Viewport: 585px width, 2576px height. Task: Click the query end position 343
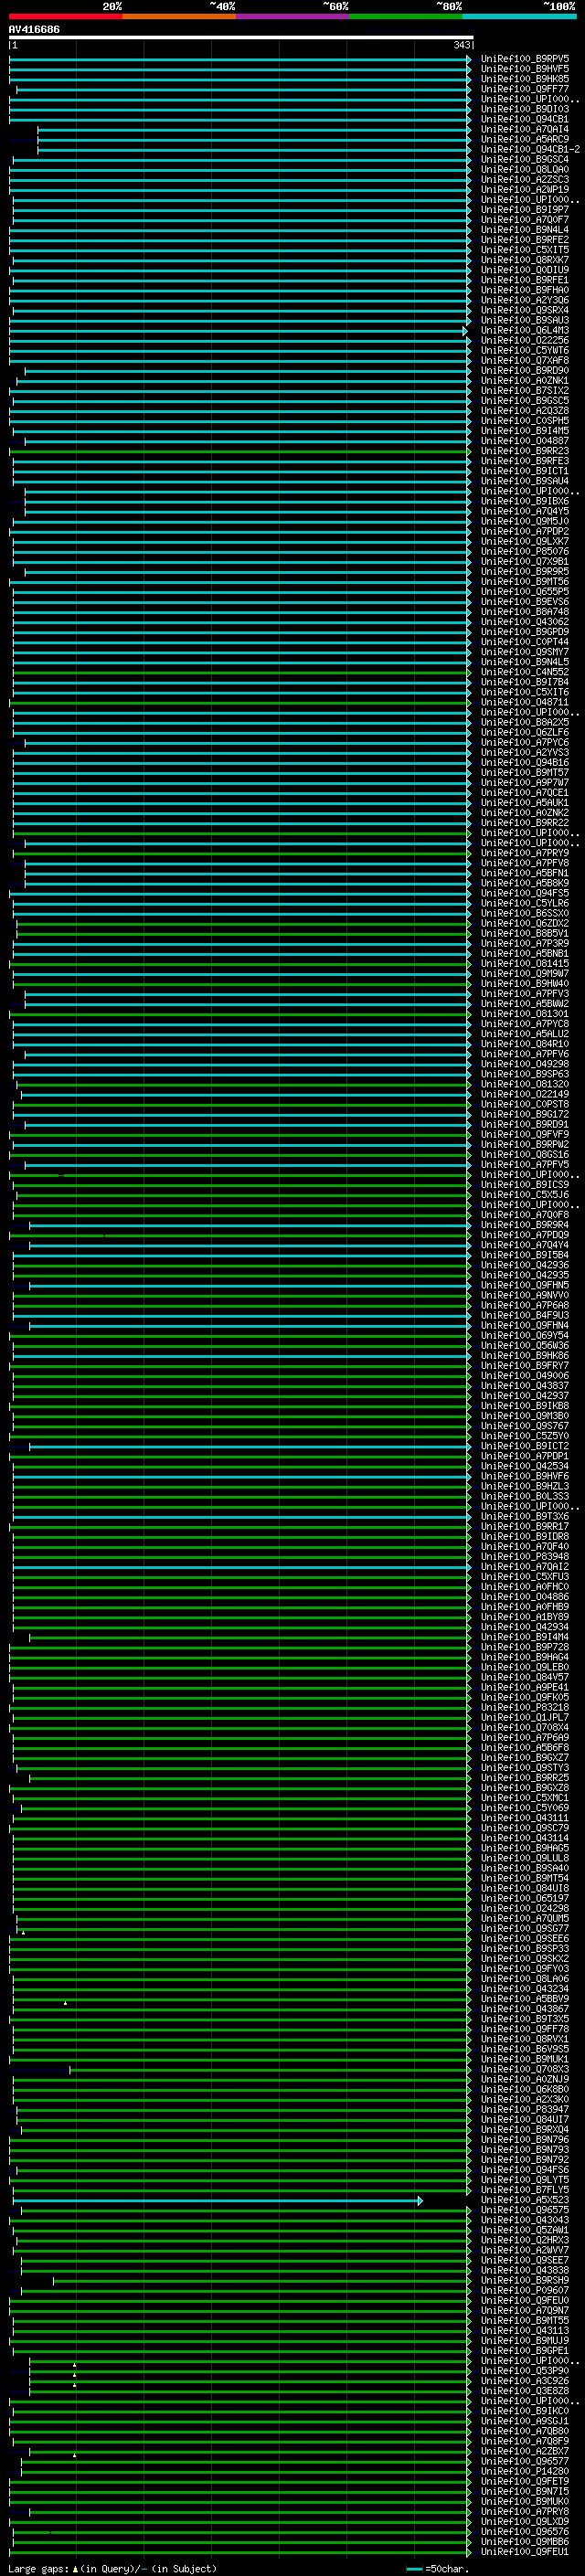[462, 45]
